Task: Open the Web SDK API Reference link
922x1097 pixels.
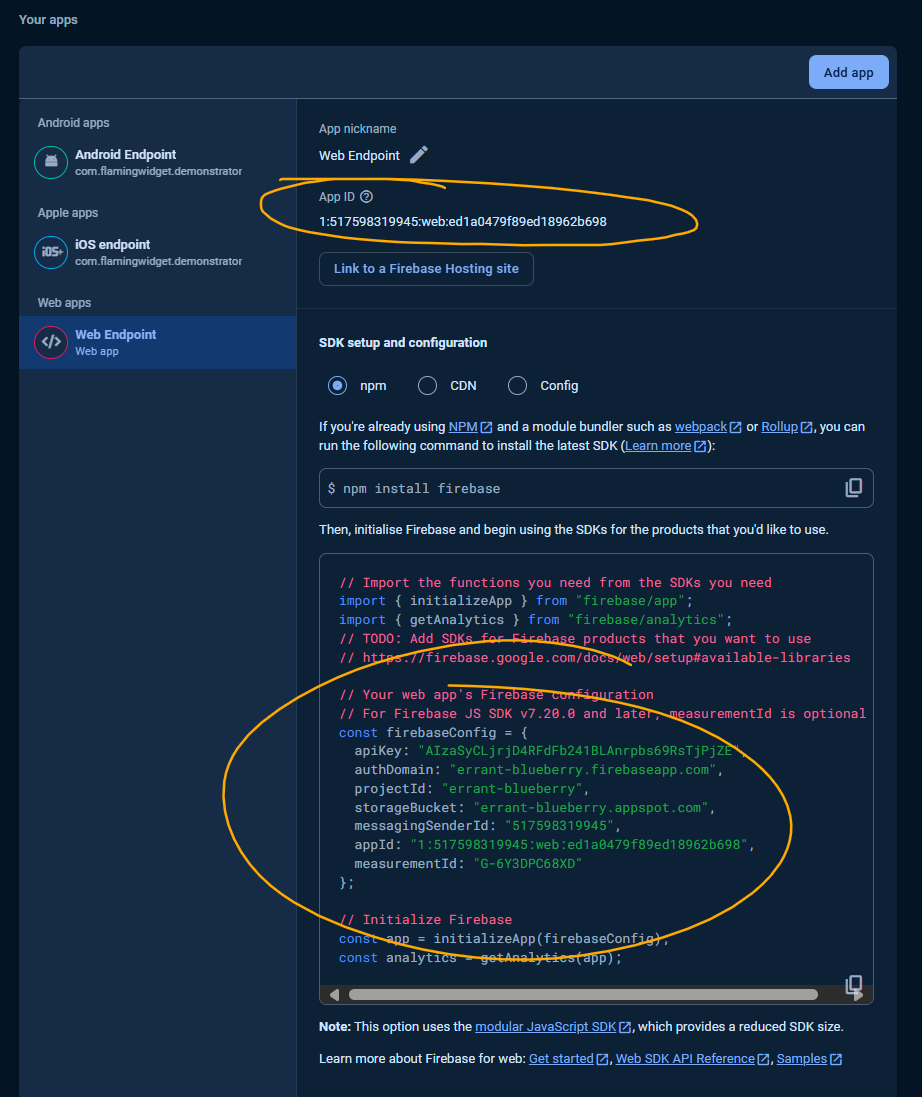Action: coord(685,1059)
